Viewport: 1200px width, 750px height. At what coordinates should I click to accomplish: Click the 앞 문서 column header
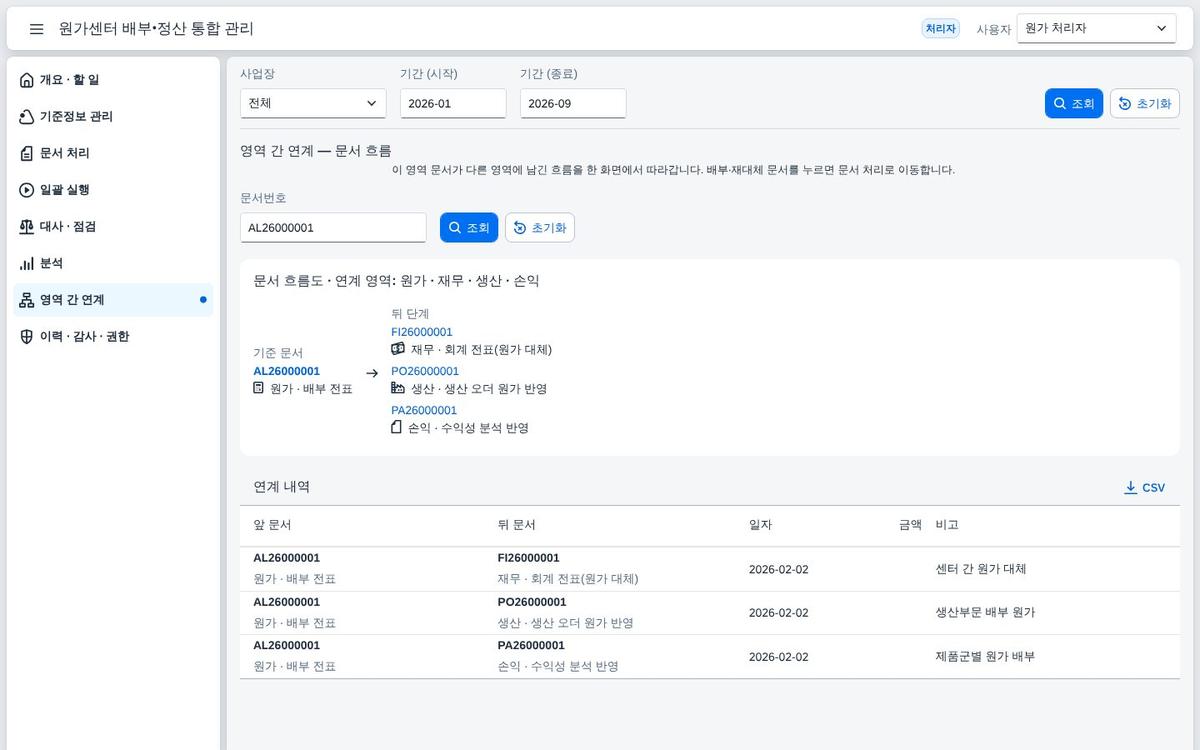[x=272, y=525]
